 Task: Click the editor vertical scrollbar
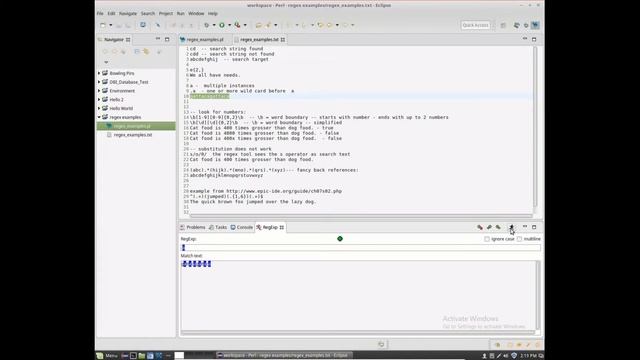coord(535,128)
